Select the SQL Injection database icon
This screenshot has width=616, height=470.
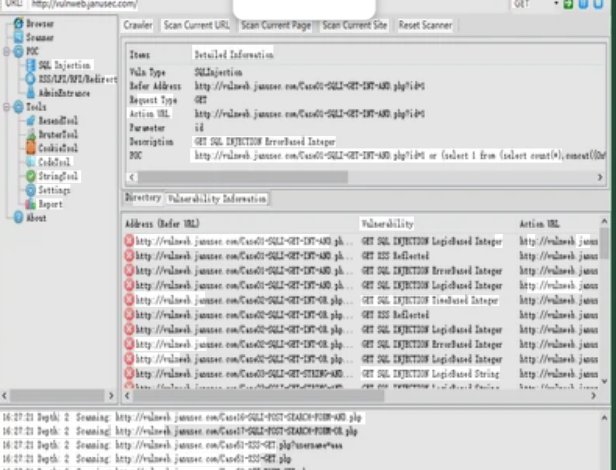pyautogui.click(x=31, y=65)
